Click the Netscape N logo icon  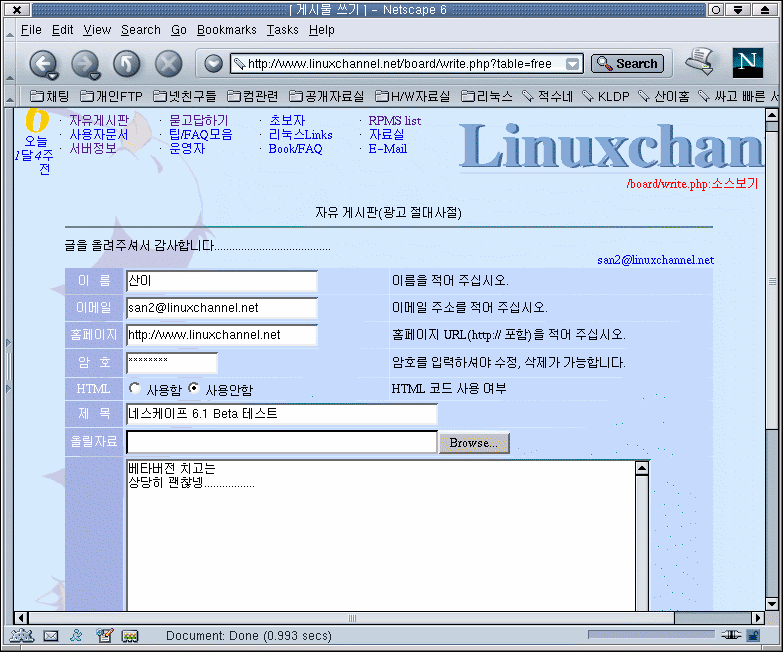point(747,63)
